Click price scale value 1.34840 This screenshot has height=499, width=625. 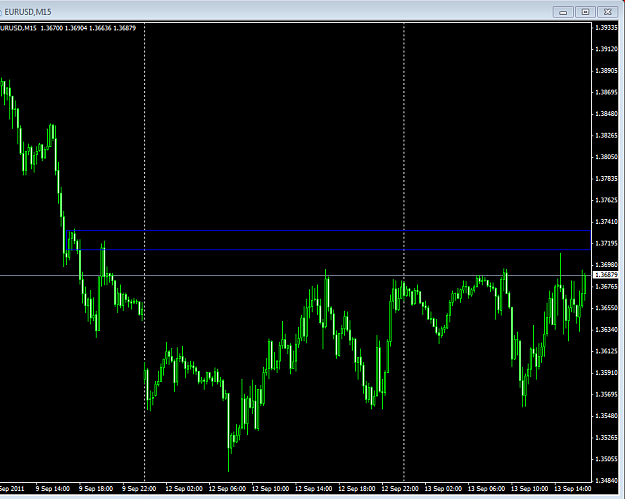point(606,480)
